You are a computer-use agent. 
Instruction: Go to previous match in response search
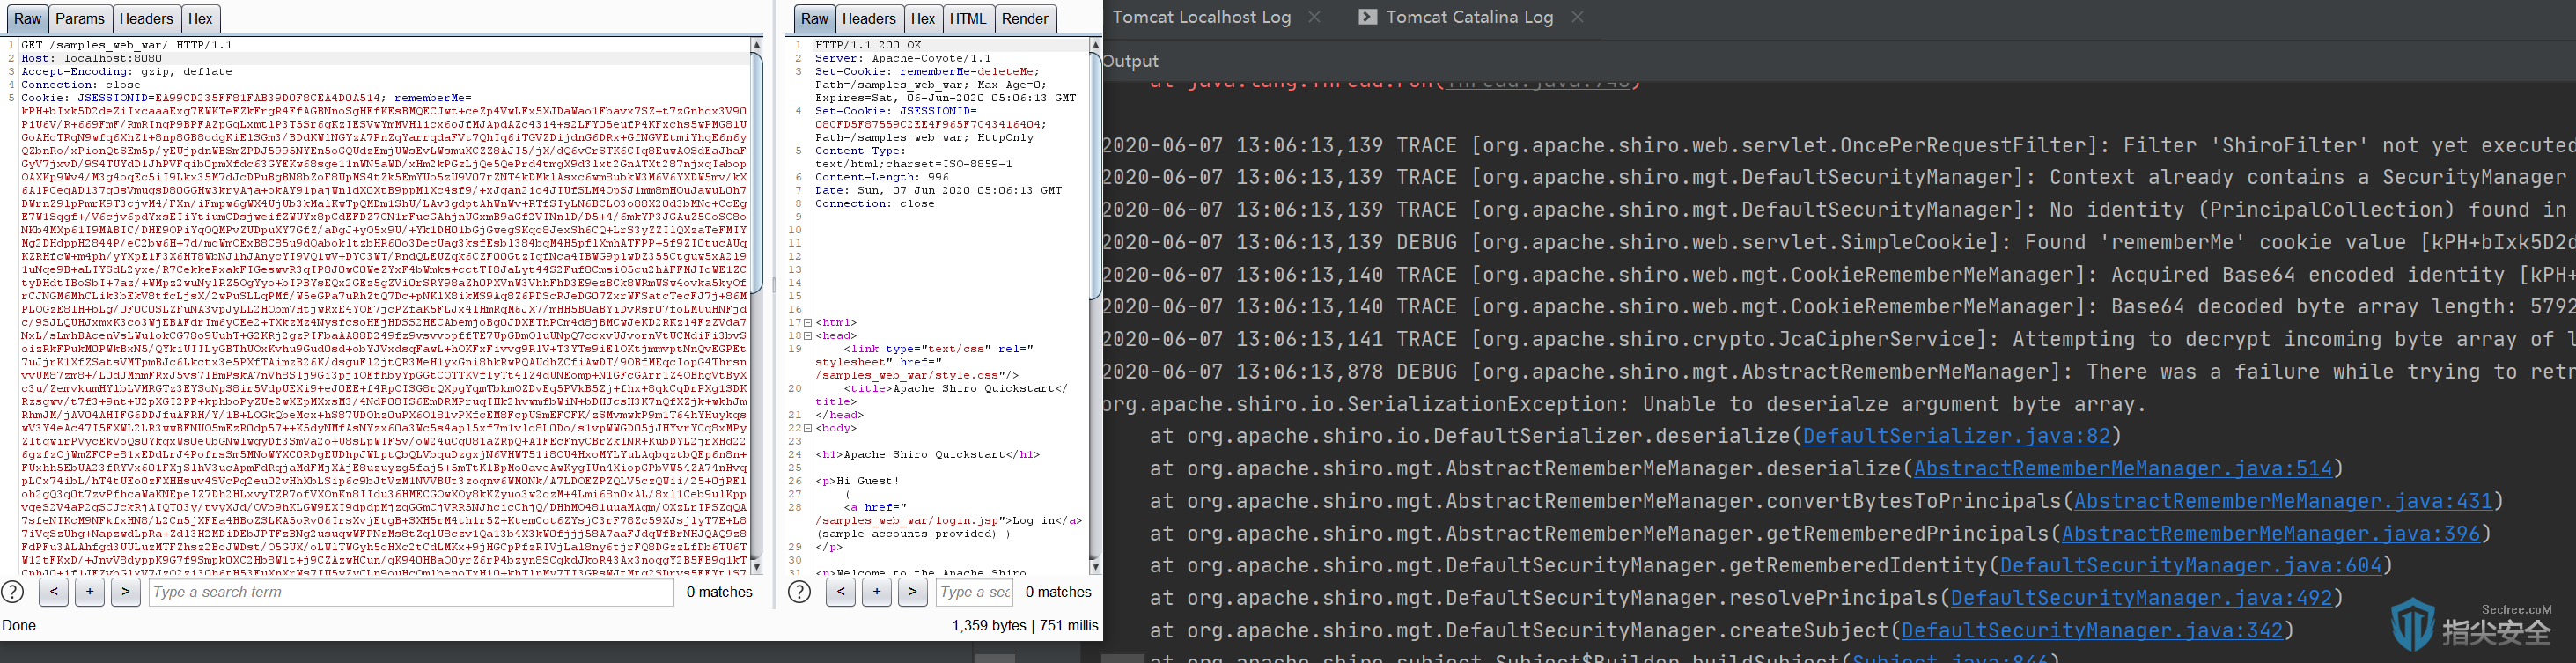841,592
